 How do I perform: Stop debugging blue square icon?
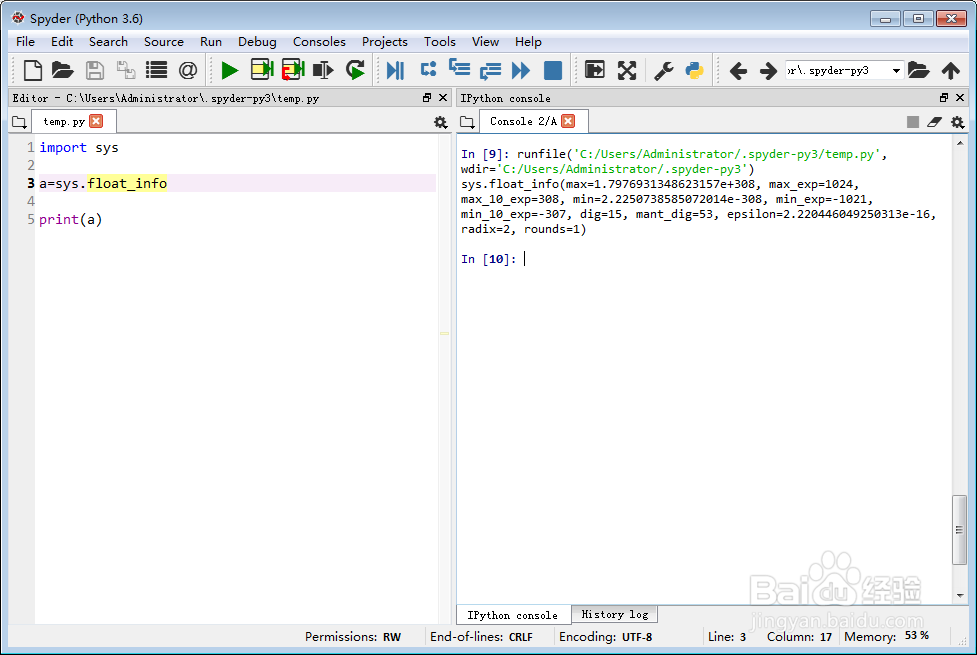(553, 70)
